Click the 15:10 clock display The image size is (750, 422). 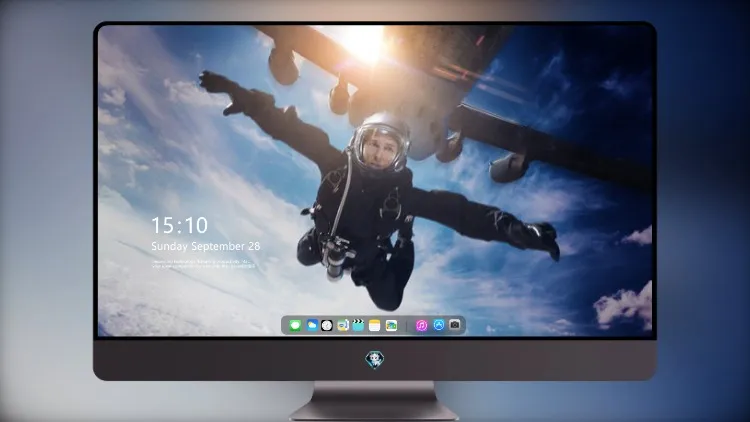pyautogui.click(x=179, y=225)
